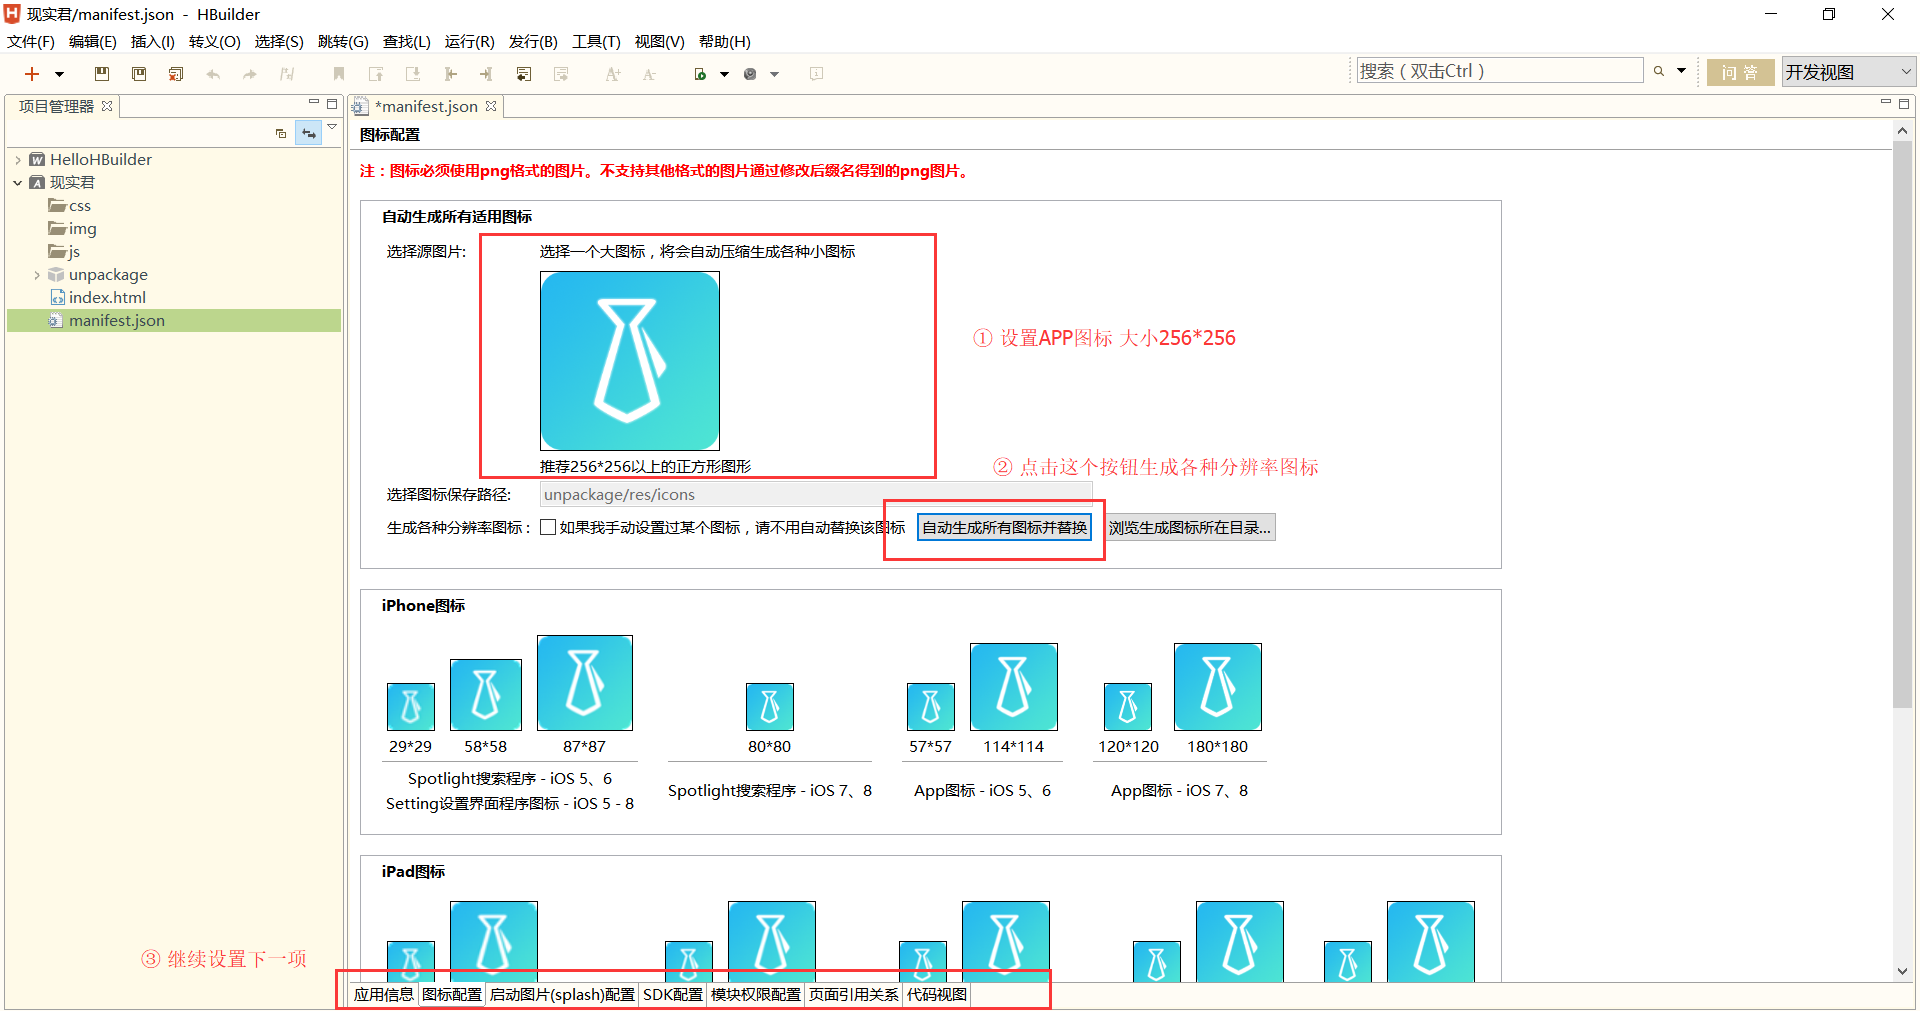Open the 编辑(E) menu
This screenshot has height=1011, width=1920.
tap(93, 41)
